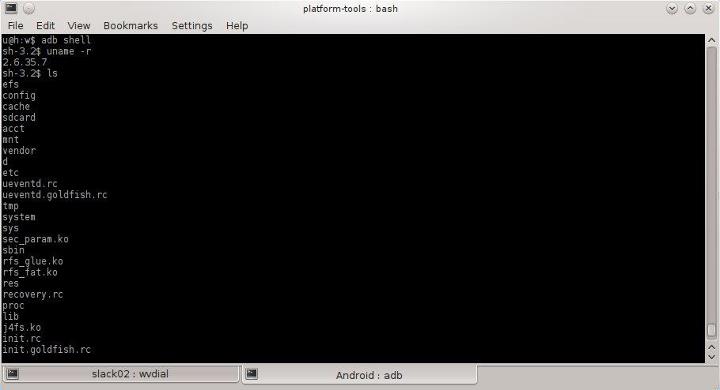Open the Bookmarks menu
720x390 pixels.
pos(130,26)
